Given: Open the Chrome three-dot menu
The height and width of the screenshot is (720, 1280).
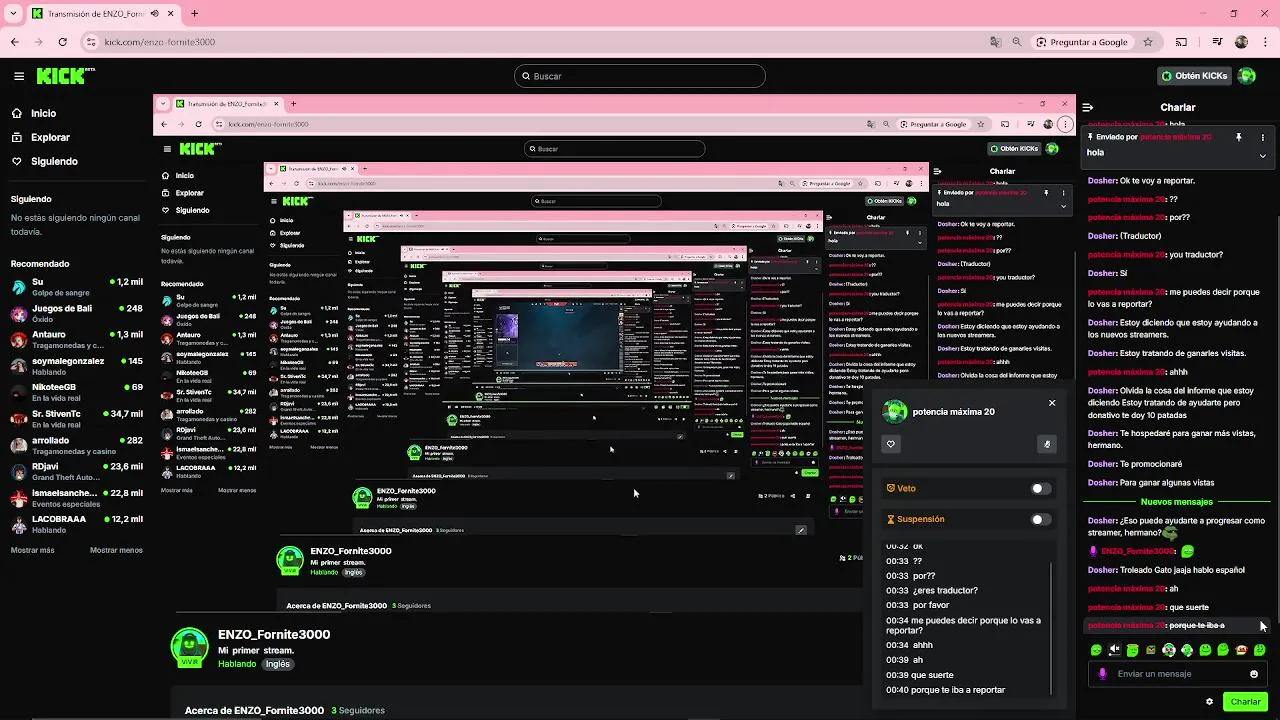Looking at the screenshot, I should click(x=1264, y=42).
